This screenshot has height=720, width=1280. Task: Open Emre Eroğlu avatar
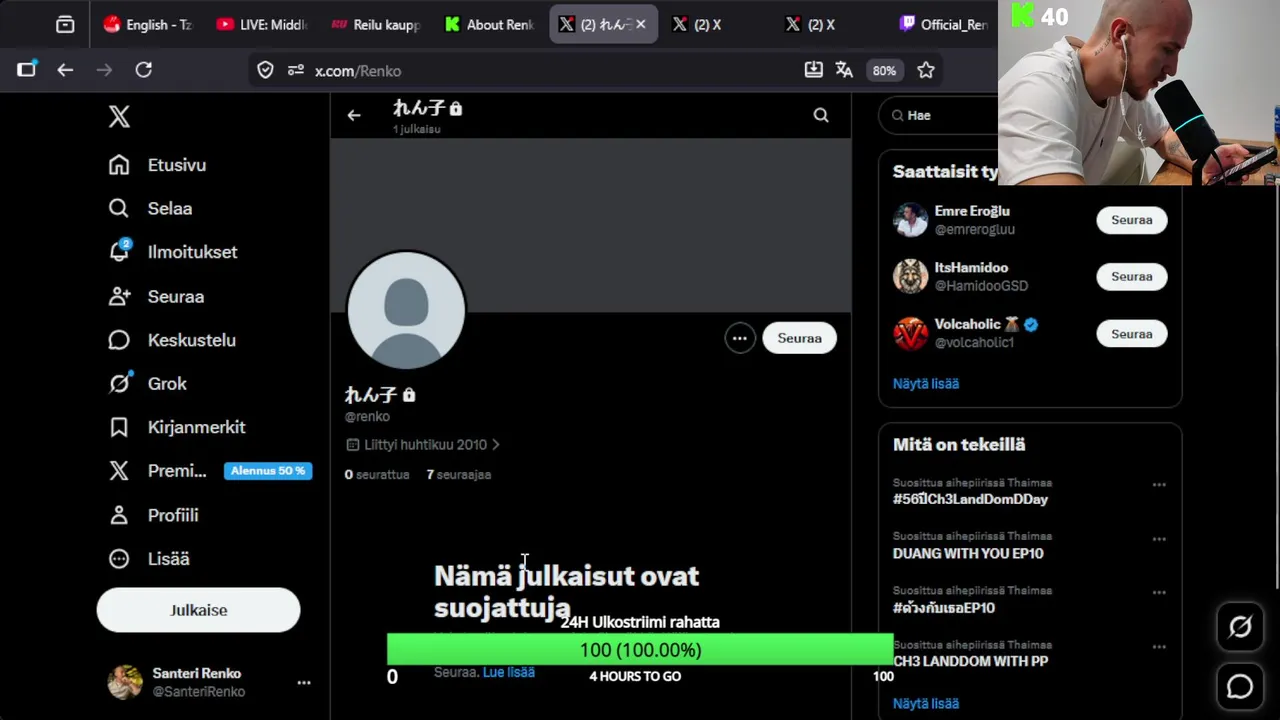click(910, 220)
